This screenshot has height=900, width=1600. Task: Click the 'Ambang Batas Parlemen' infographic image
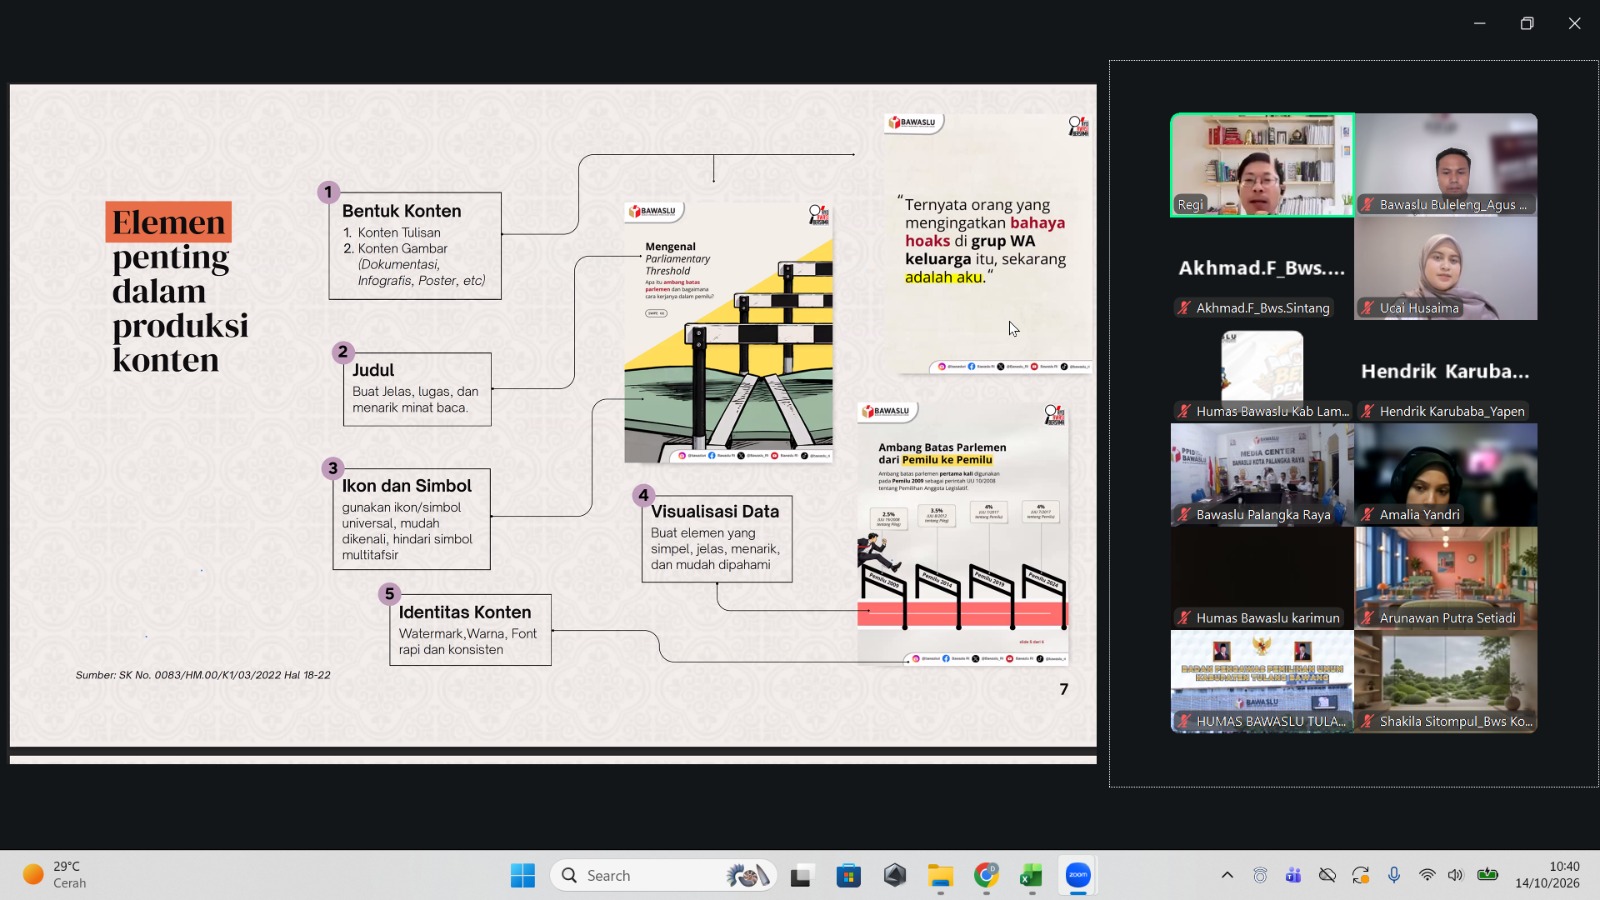tap(964, 534)
